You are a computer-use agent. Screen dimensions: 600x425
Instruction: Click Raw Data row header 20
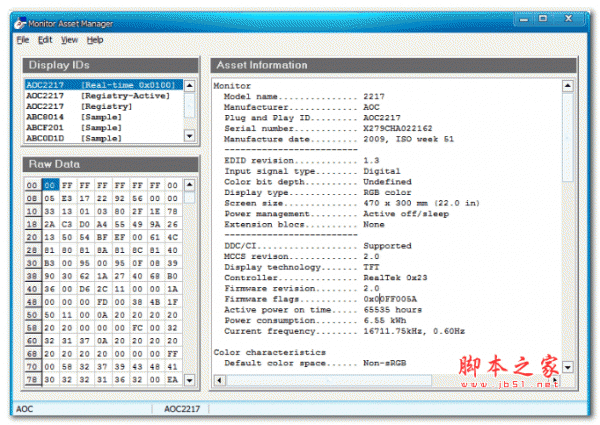(x=32, y=238)
